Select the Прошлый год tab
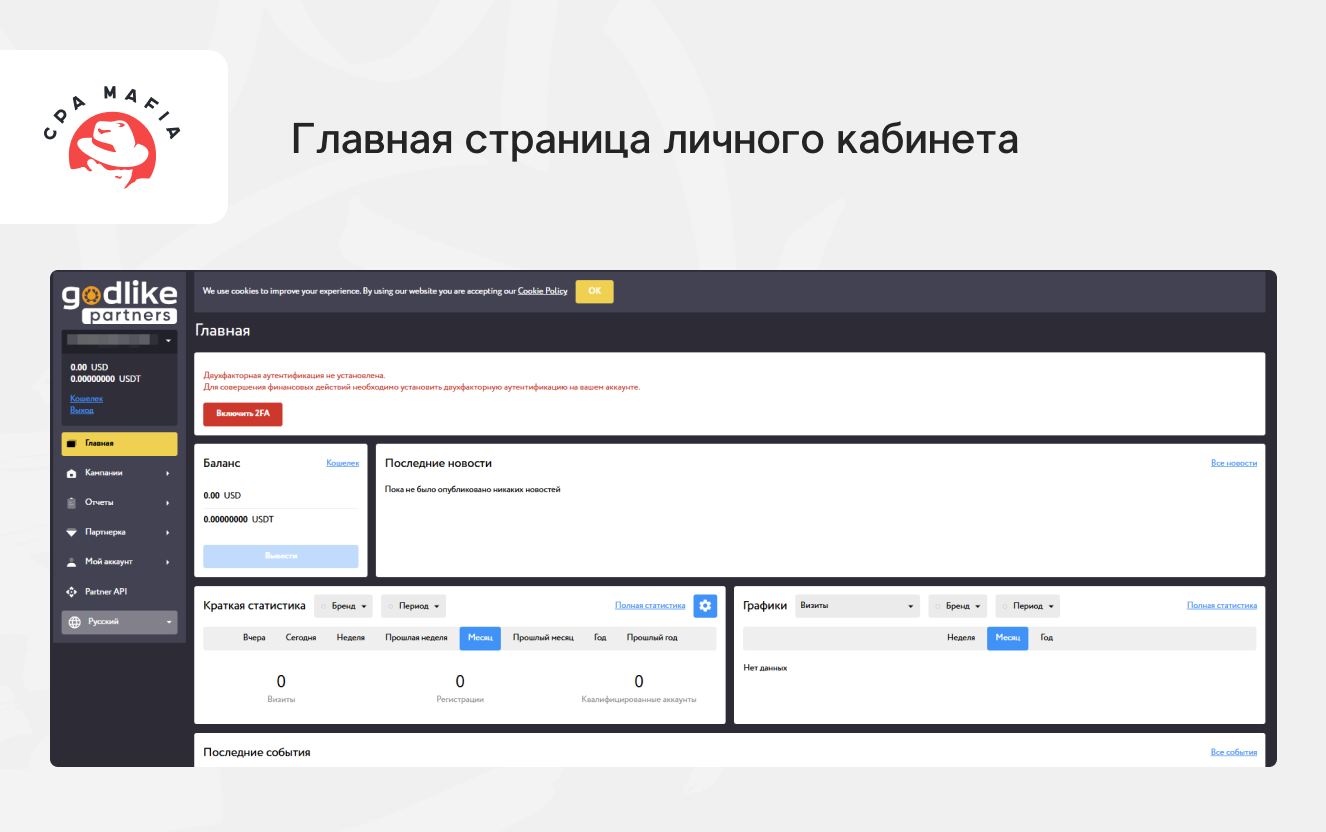The height and width of the screenshot is (832, 1326). click(x=652, y=638)
